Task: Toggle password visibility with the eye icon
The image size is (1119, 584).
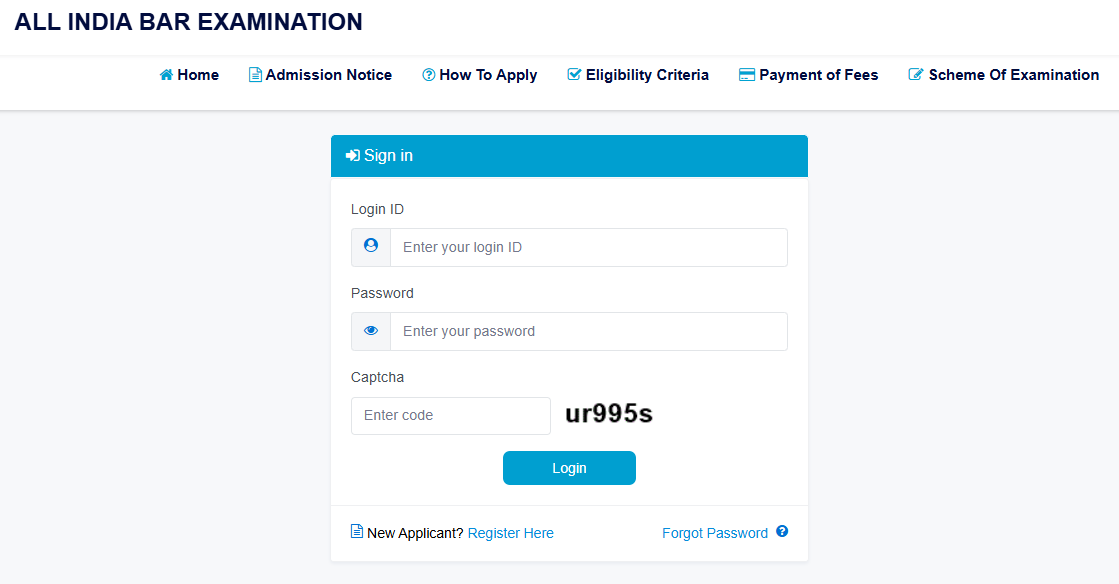Action: pos(371,331)
